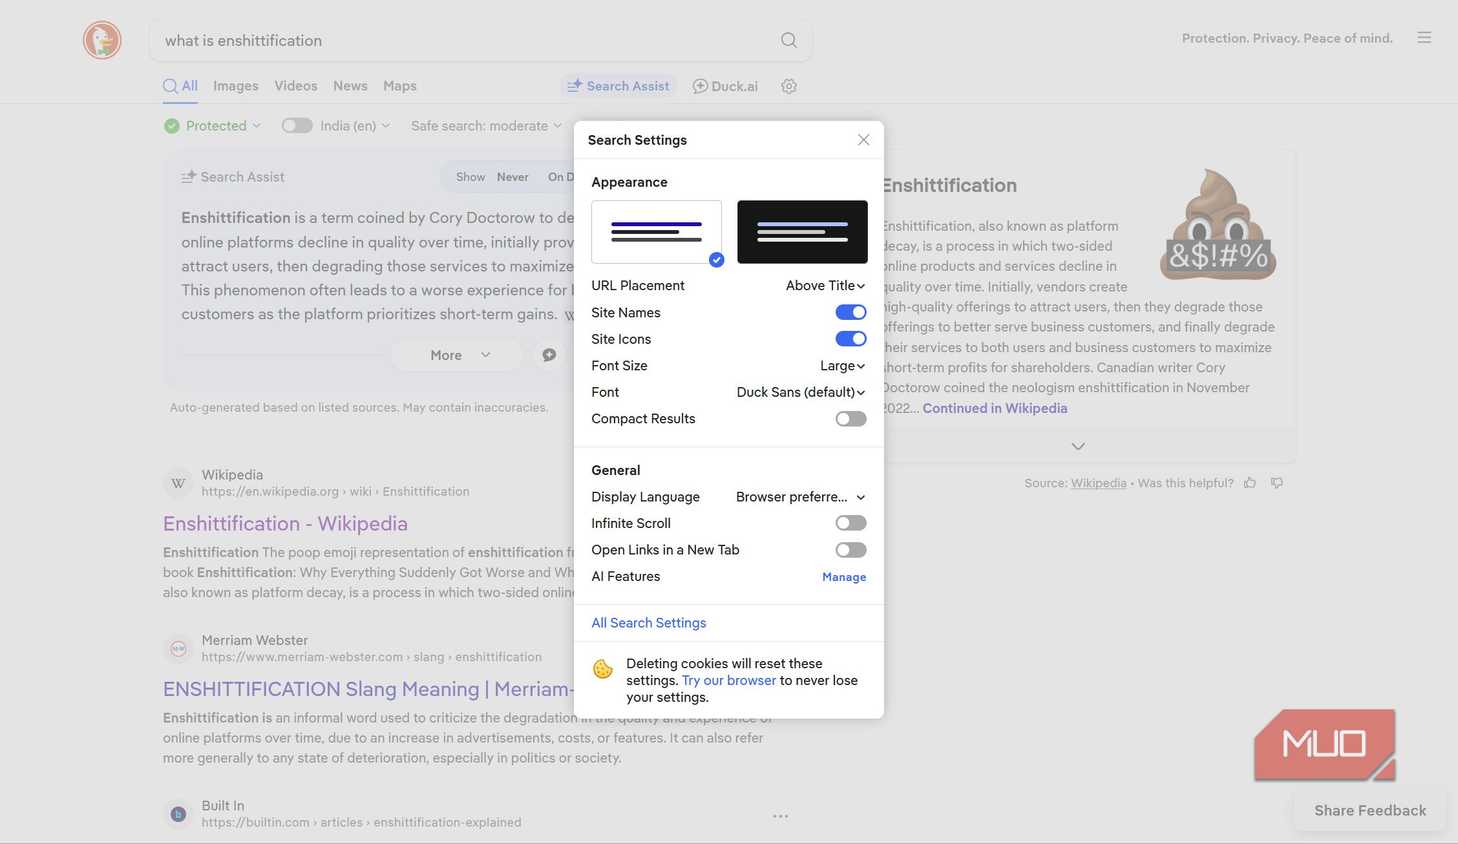Image resolution: width=1458 pixels, height=844 pixels.
Task: Click Wikipedia source link under panel
Action: click(x=1098, y=483)
